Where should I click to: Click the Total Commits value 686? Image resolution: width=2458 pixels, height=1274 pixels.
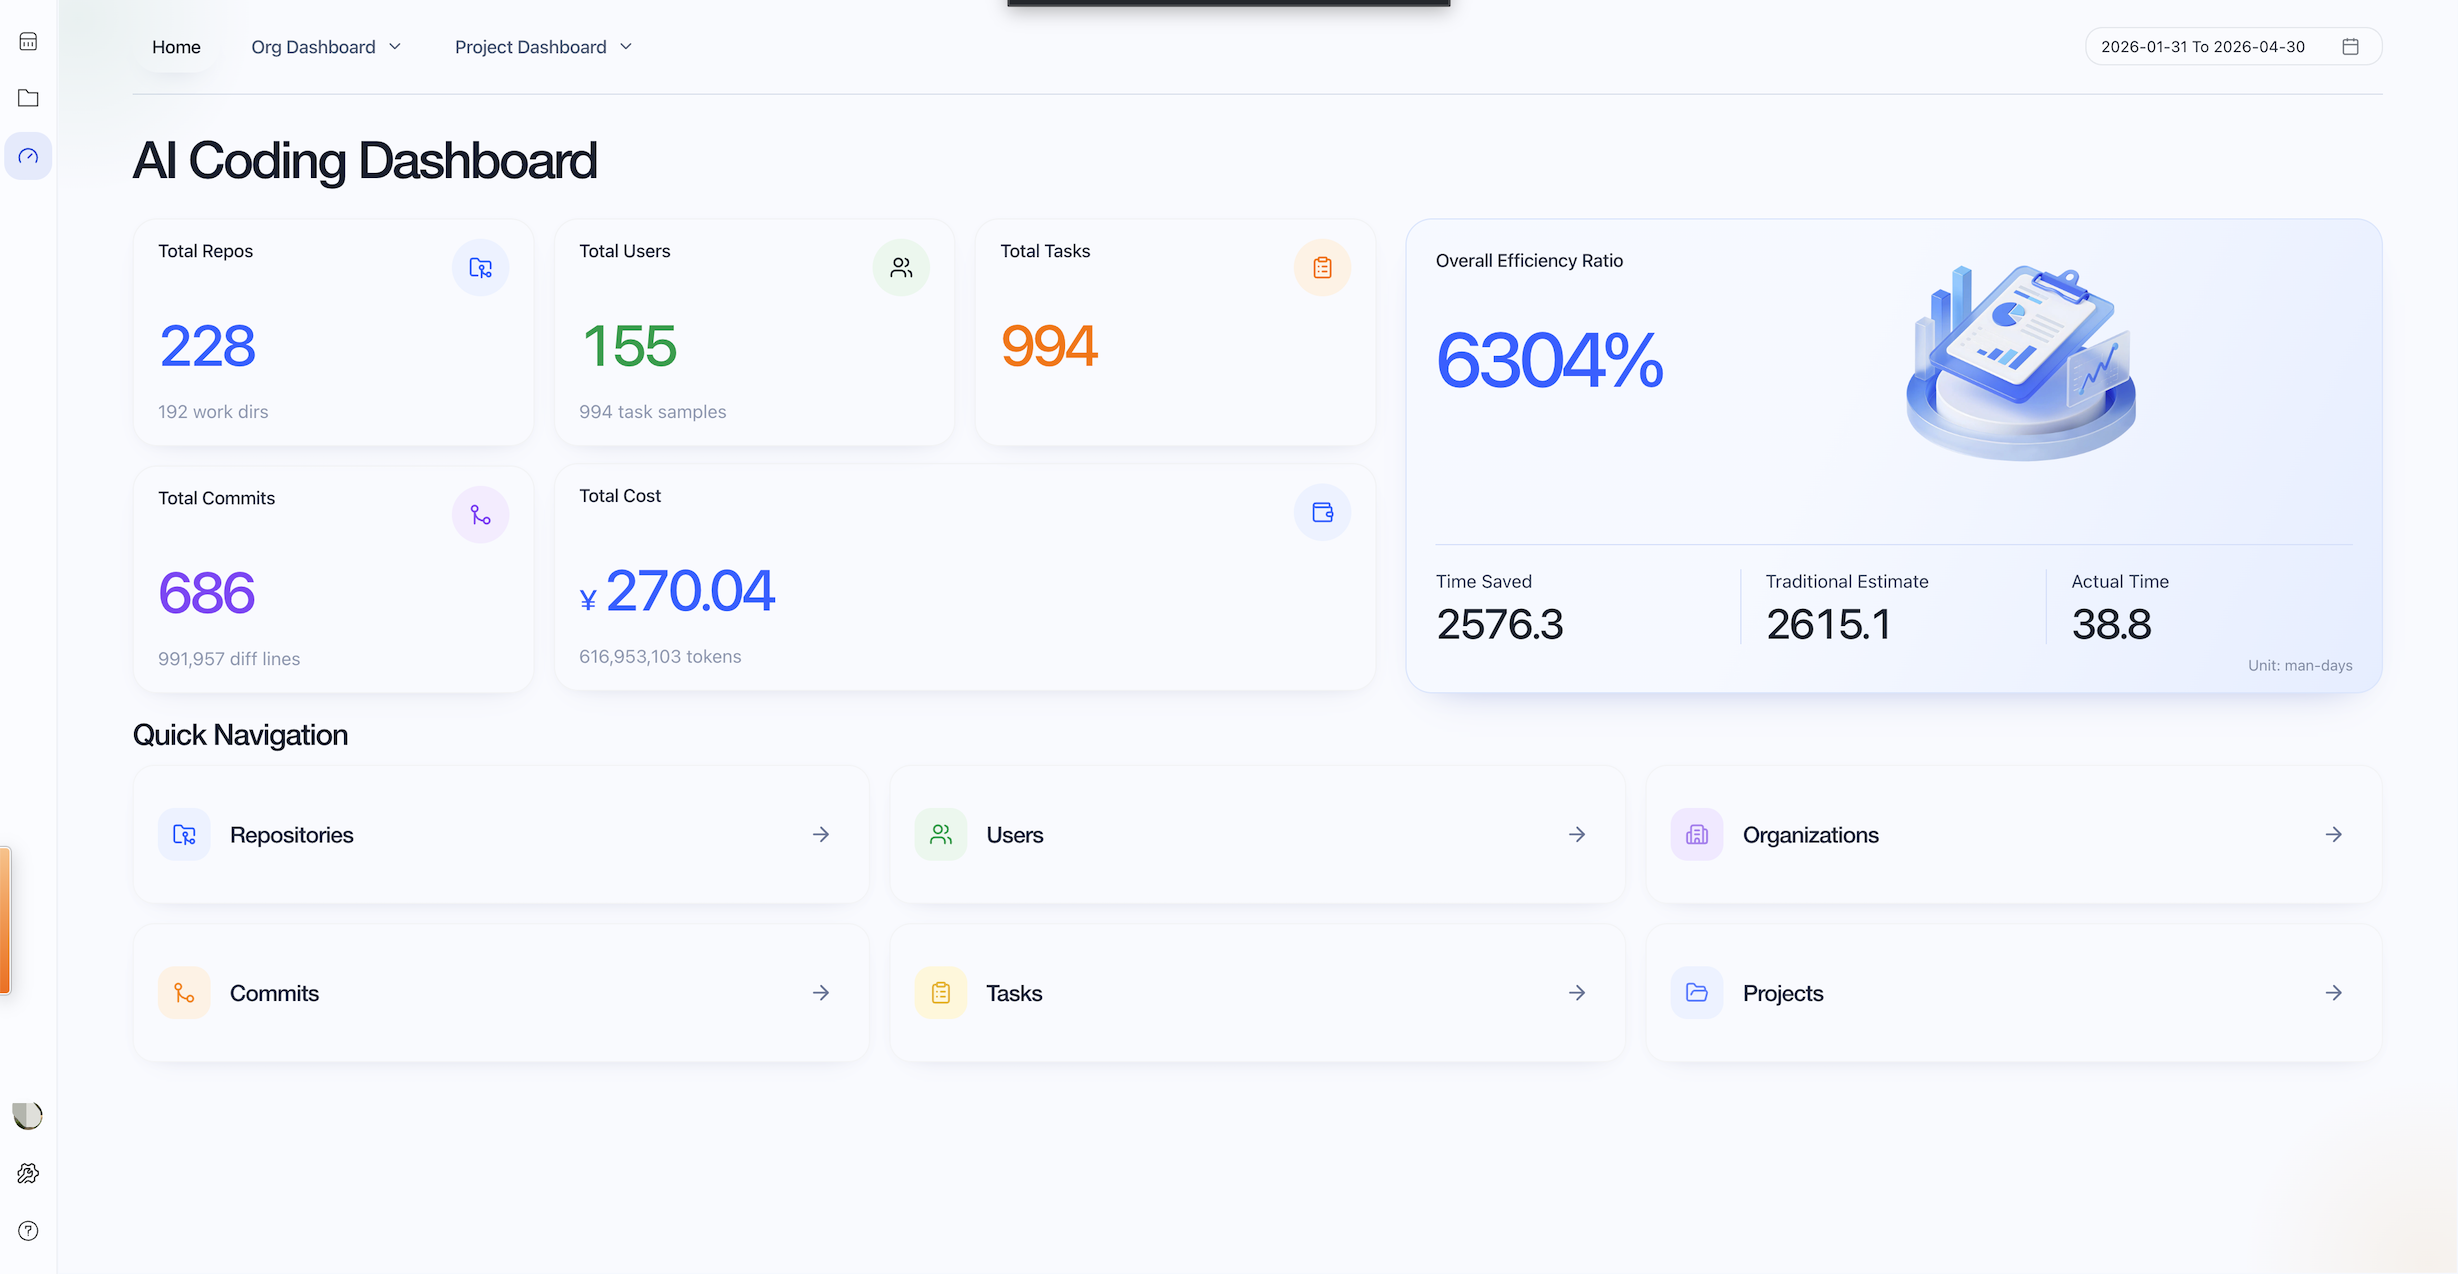[x=207, y=593]
